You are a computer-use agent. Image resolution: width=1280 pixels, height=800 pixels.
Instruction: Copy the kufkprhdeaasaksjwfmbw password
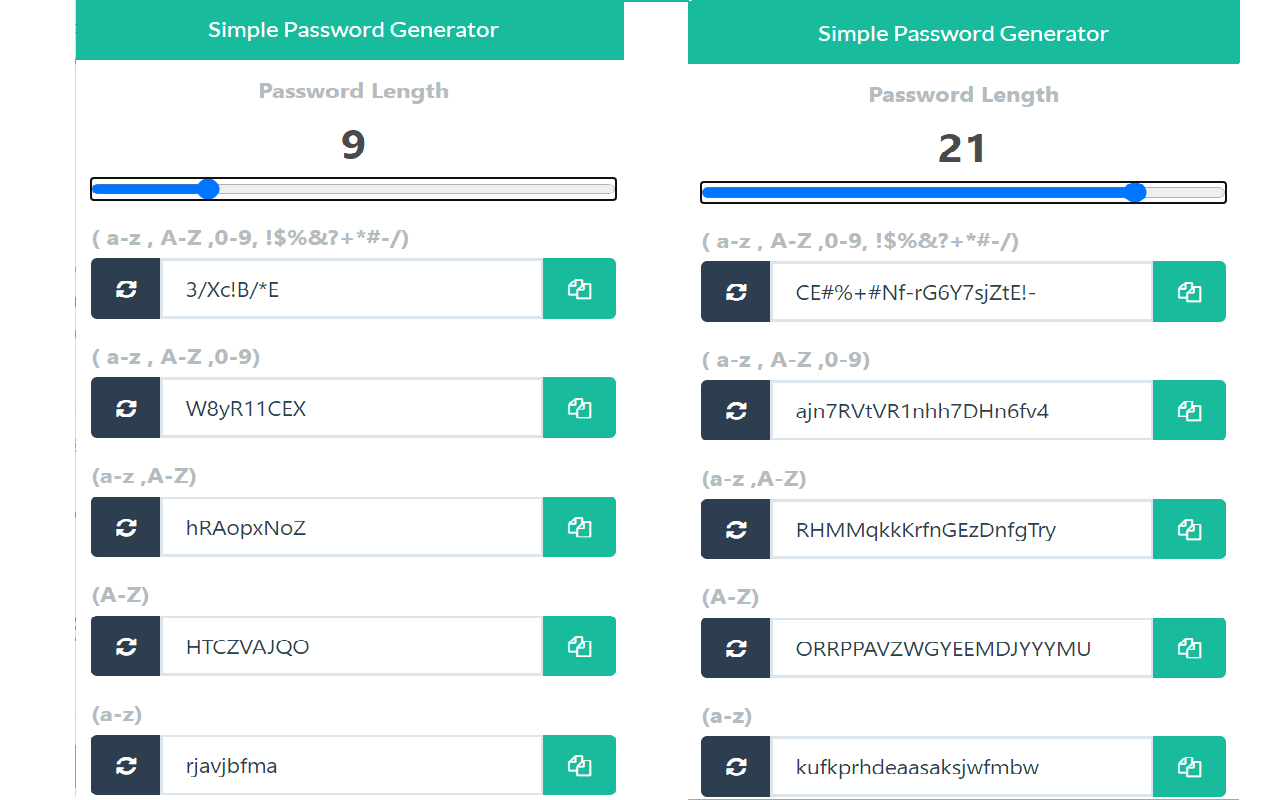click(1189, 767)
